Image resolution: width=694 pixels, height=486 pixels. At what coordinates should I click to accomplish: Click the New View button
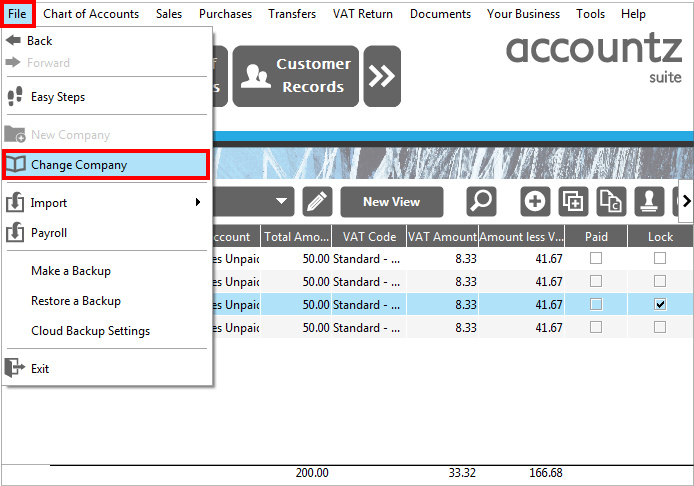[392, 202]
